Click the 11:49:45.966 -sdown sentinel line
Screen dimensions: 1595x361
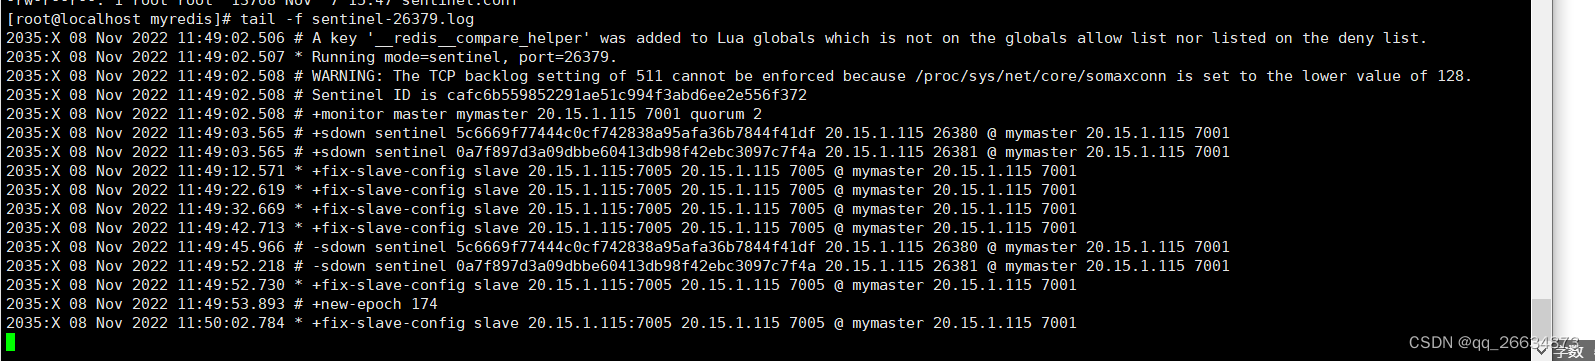(617, 247)
